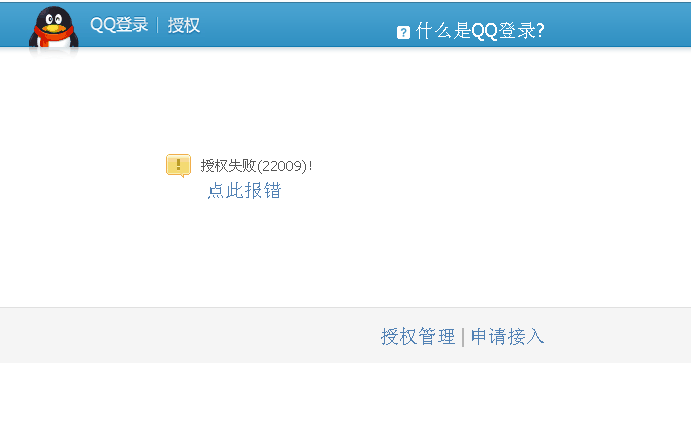Click the divider between QQ登录 and 授权
Viewport: 691px width, 430px height.
tap(157, 25)
